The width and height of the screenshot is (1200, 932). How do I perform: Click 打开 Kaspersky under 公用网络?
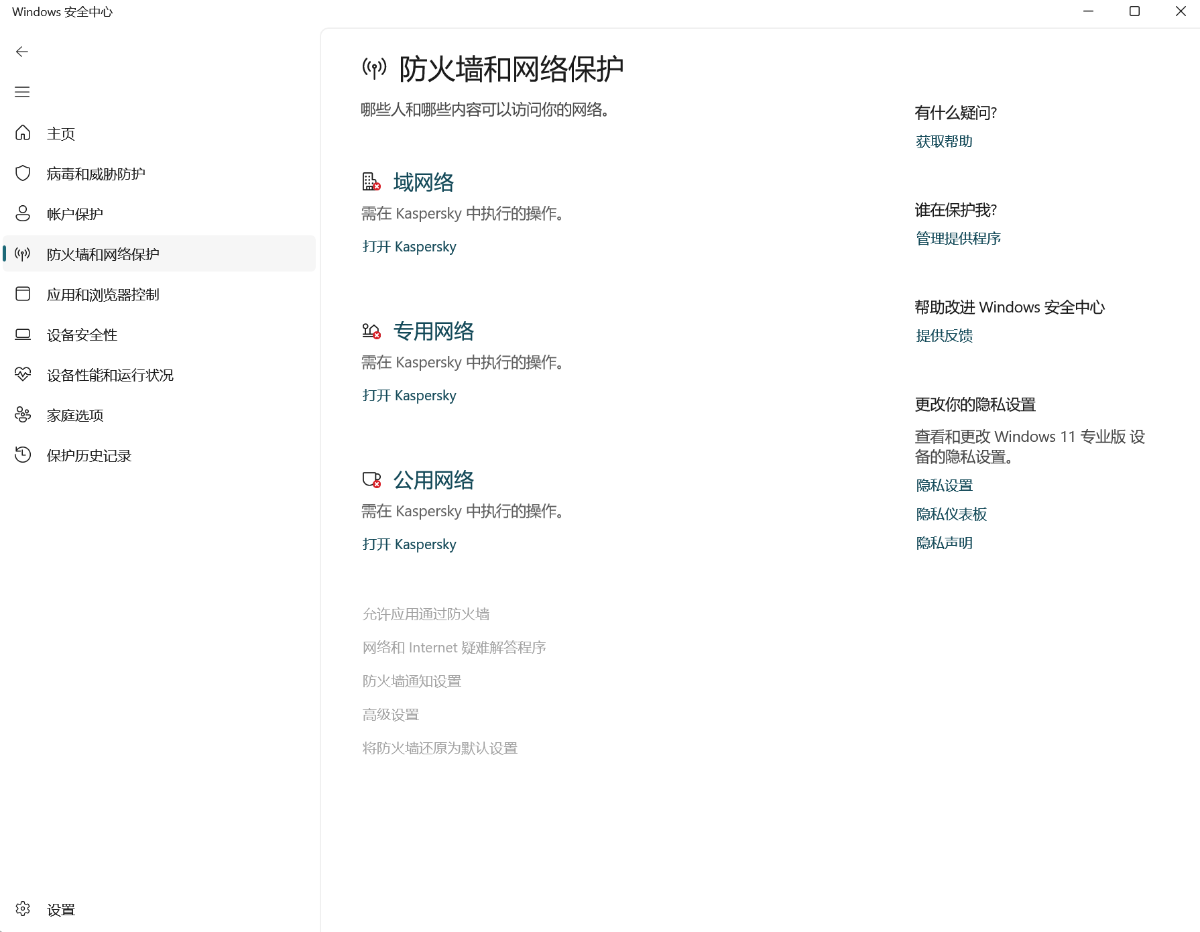click(409, 544)
